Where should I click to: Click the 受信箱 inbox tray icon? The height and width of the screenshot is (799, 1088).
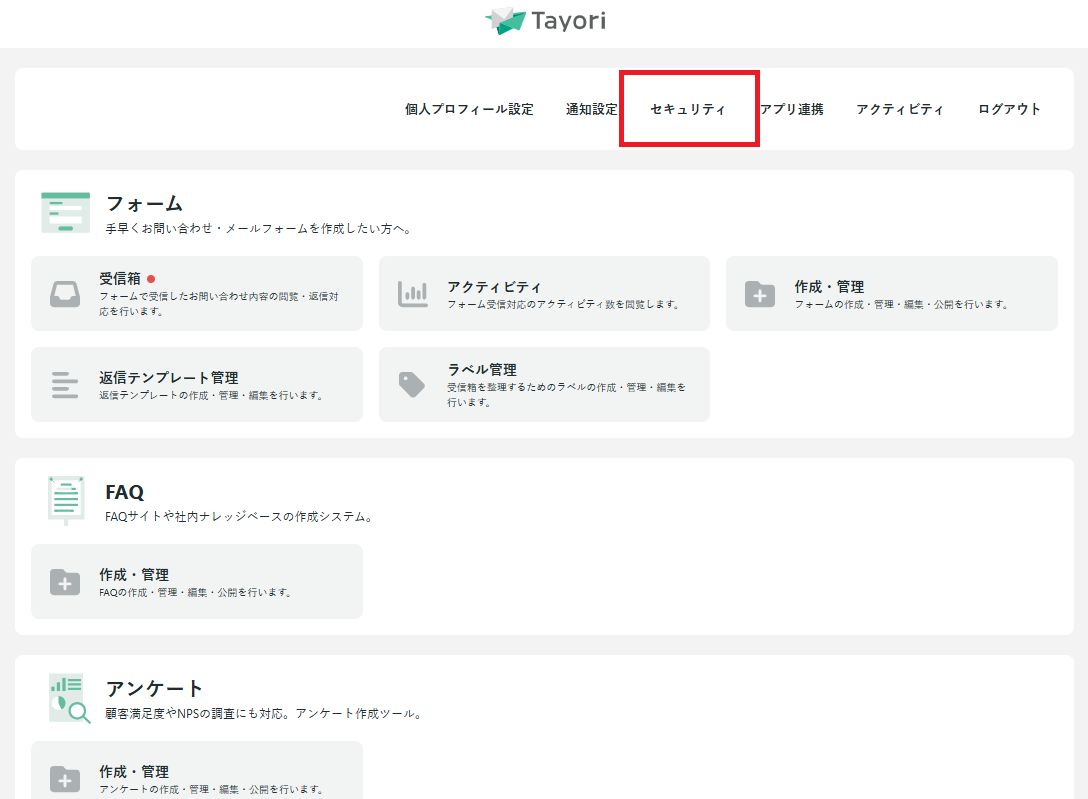click(x=65, y=294)
